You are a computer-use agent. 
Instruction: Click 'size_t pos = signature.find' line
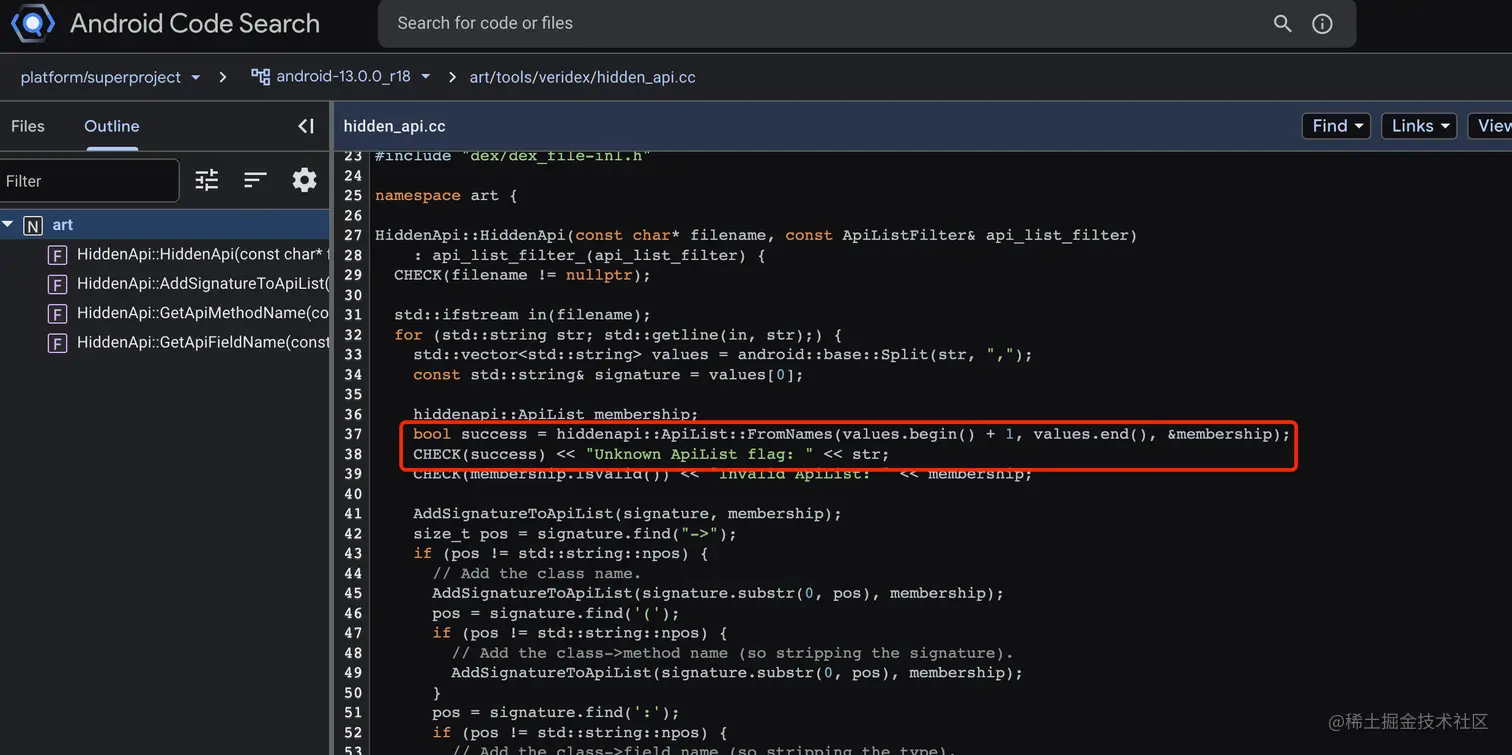tap(575, 533)
